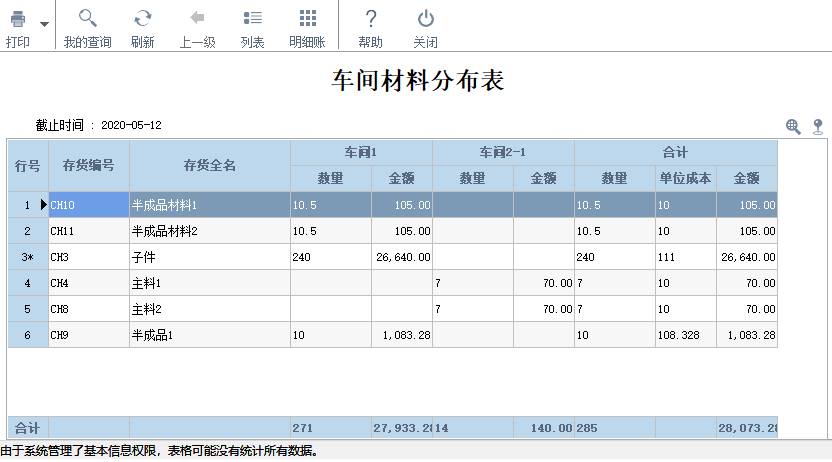Select the 车间1 column group header

tap(361, 152)
